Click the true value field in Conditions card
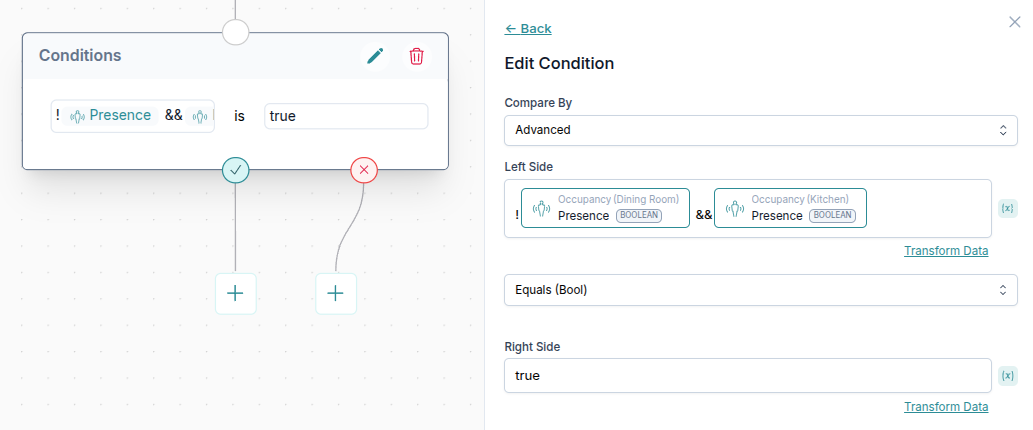Screen dimensions: 1033x430 tap(346, 116)
